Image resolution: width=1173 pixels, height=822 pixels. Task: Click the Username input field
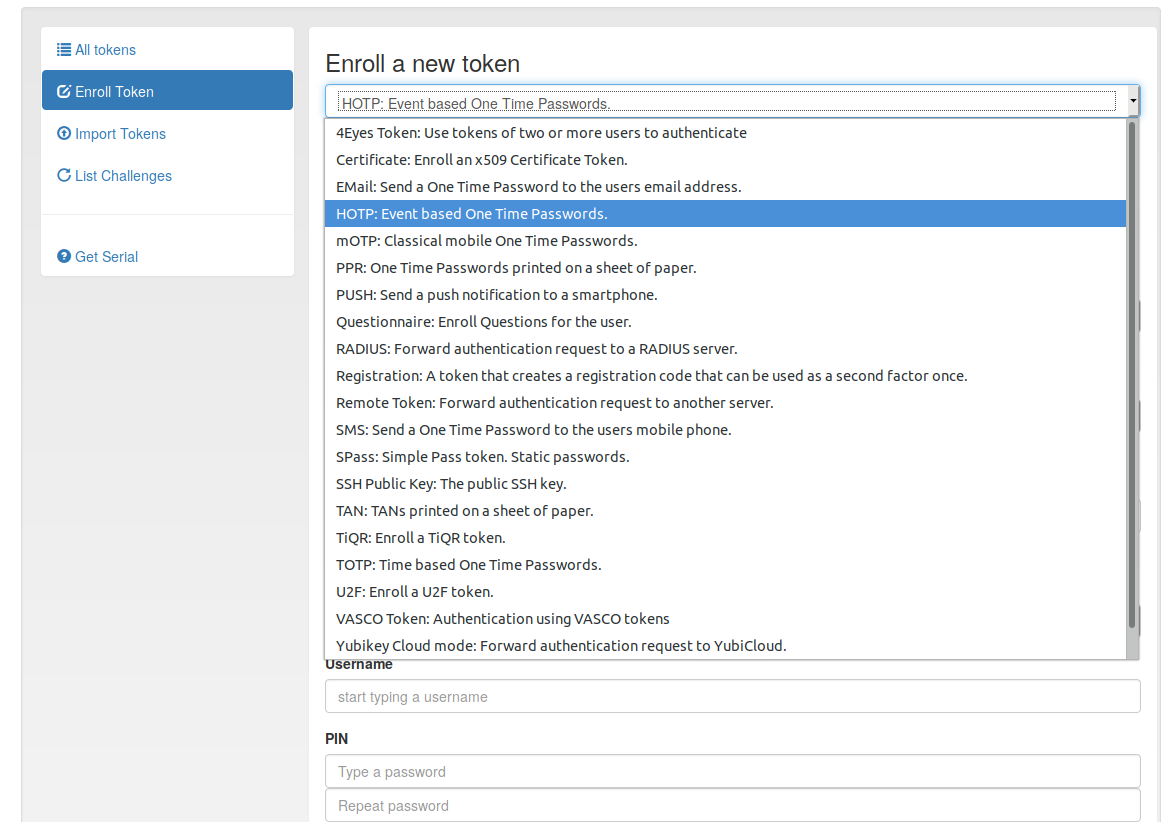pos(732,696)
